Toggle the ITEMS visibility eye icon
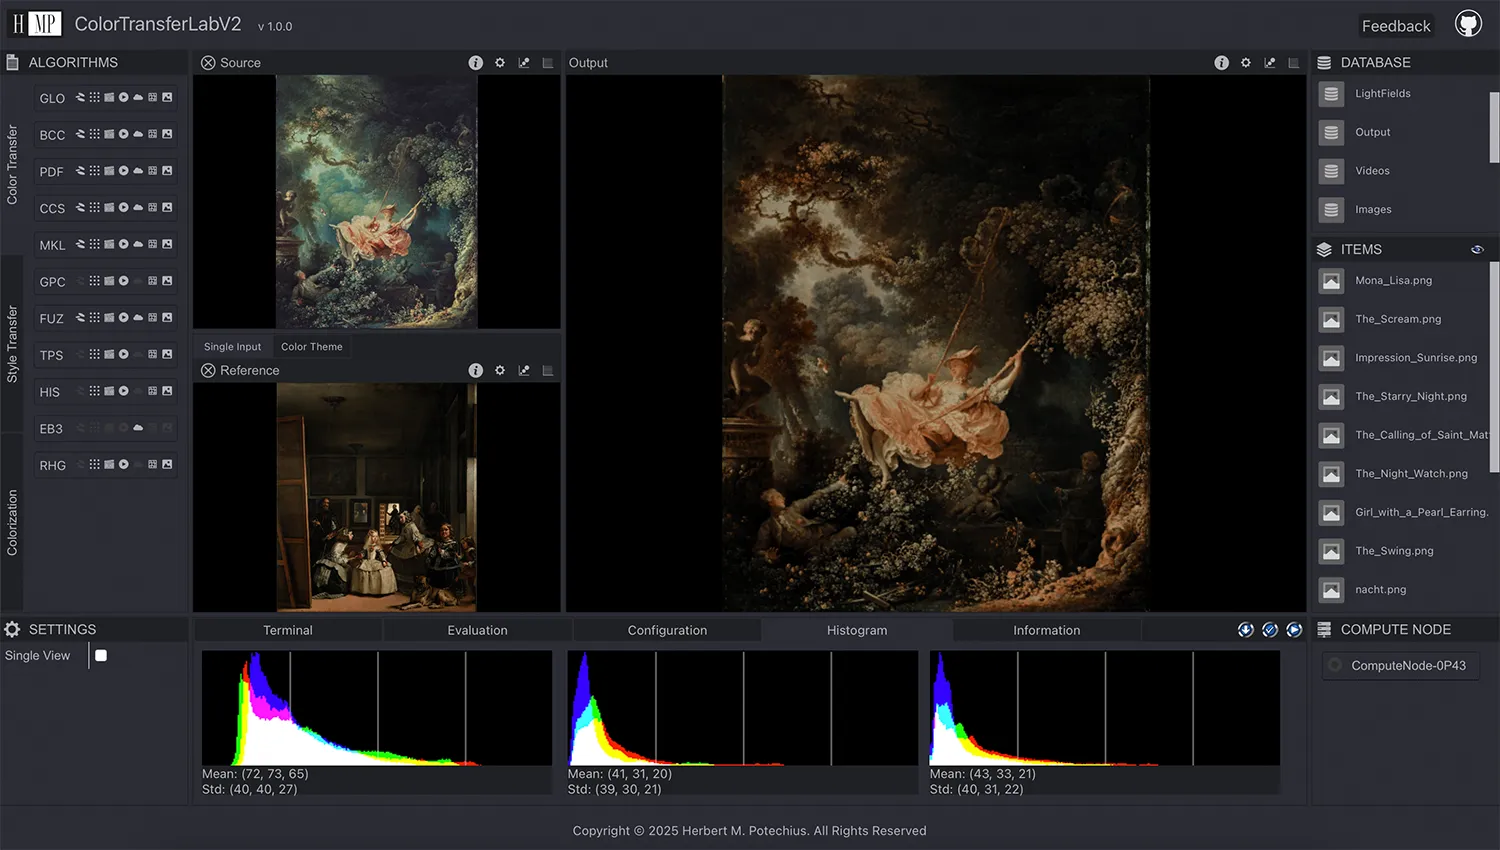 pos(1477,250)
